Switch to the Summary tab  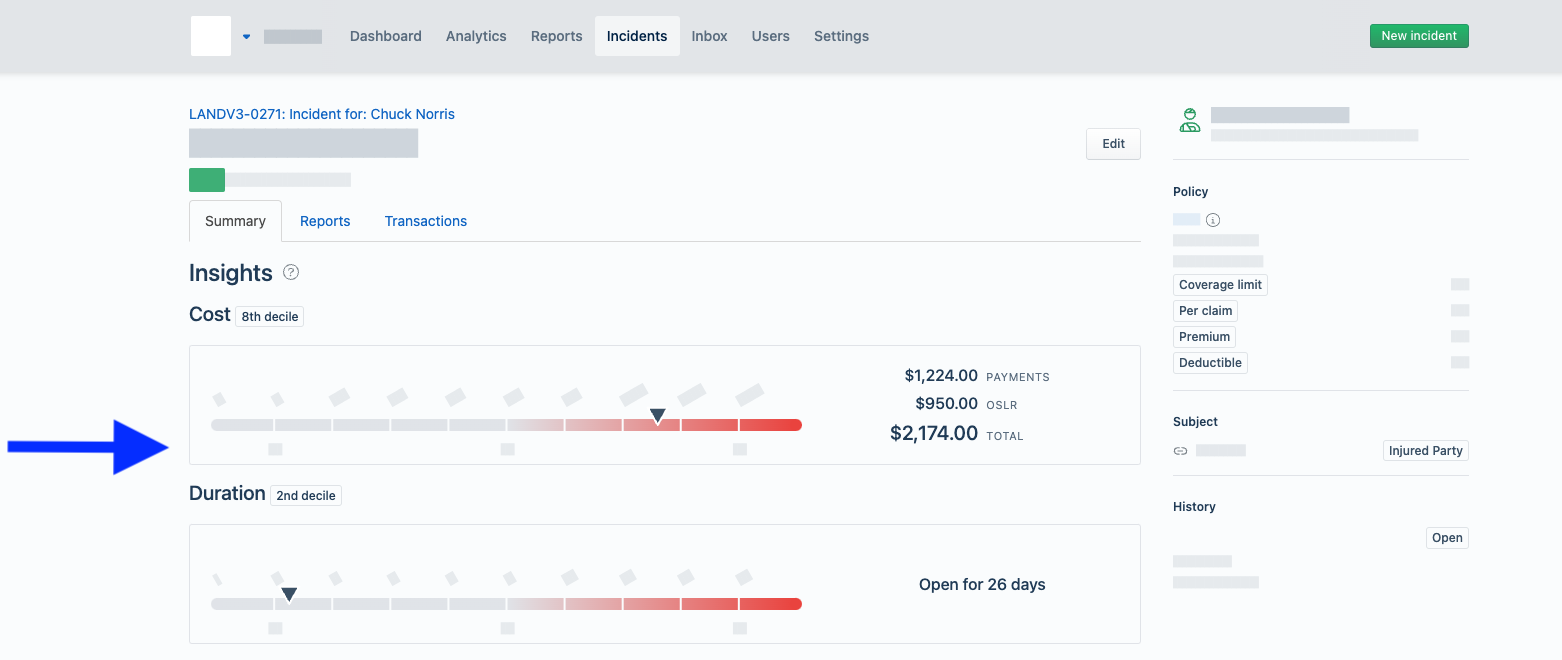[x=235, y=221]
